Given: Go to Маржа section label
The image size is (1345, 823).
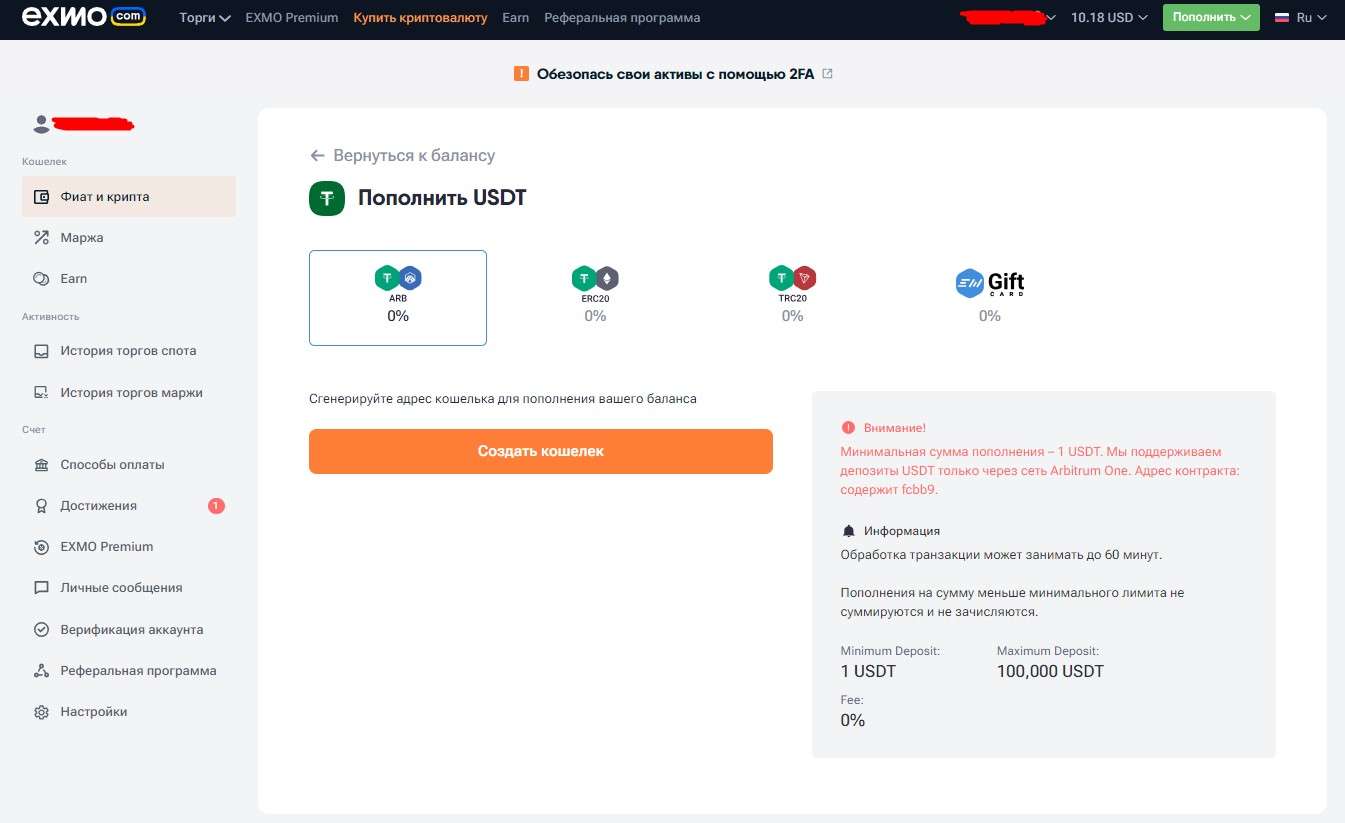Looking at the screenshot, I should coord(82,238).
